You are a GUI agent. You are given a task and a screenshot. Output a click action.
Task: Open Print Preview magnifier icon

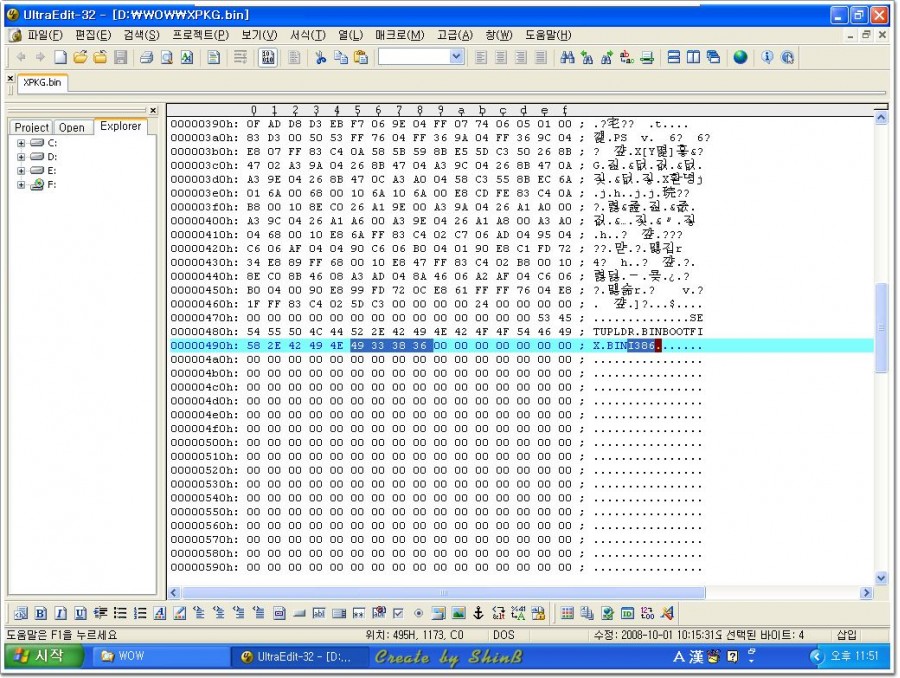pyautogui.click(x=166, y=57)
